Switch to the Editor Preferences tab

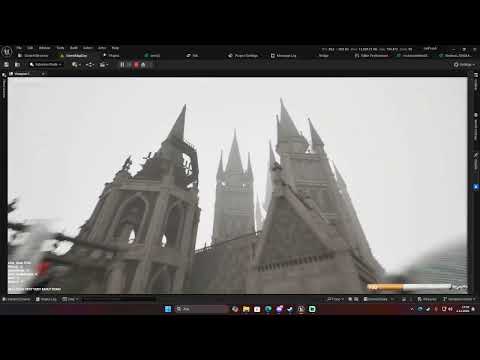[x=372, y=56]
